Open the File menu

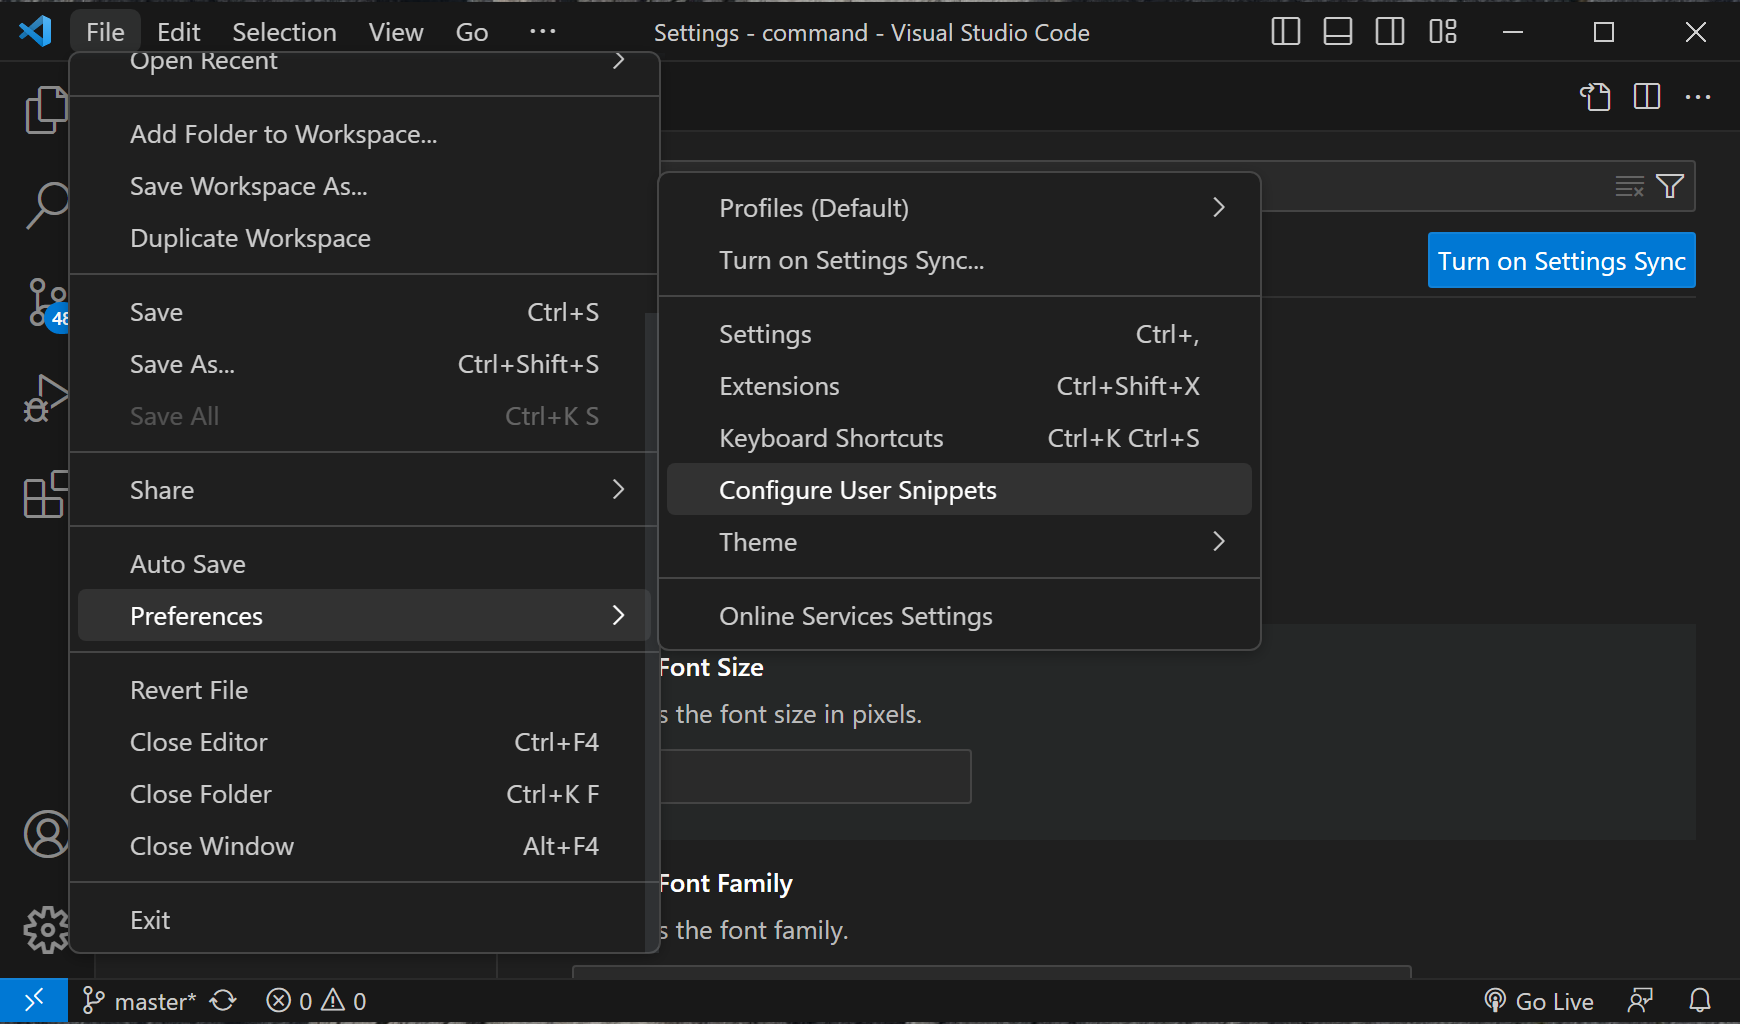(105, 32)
